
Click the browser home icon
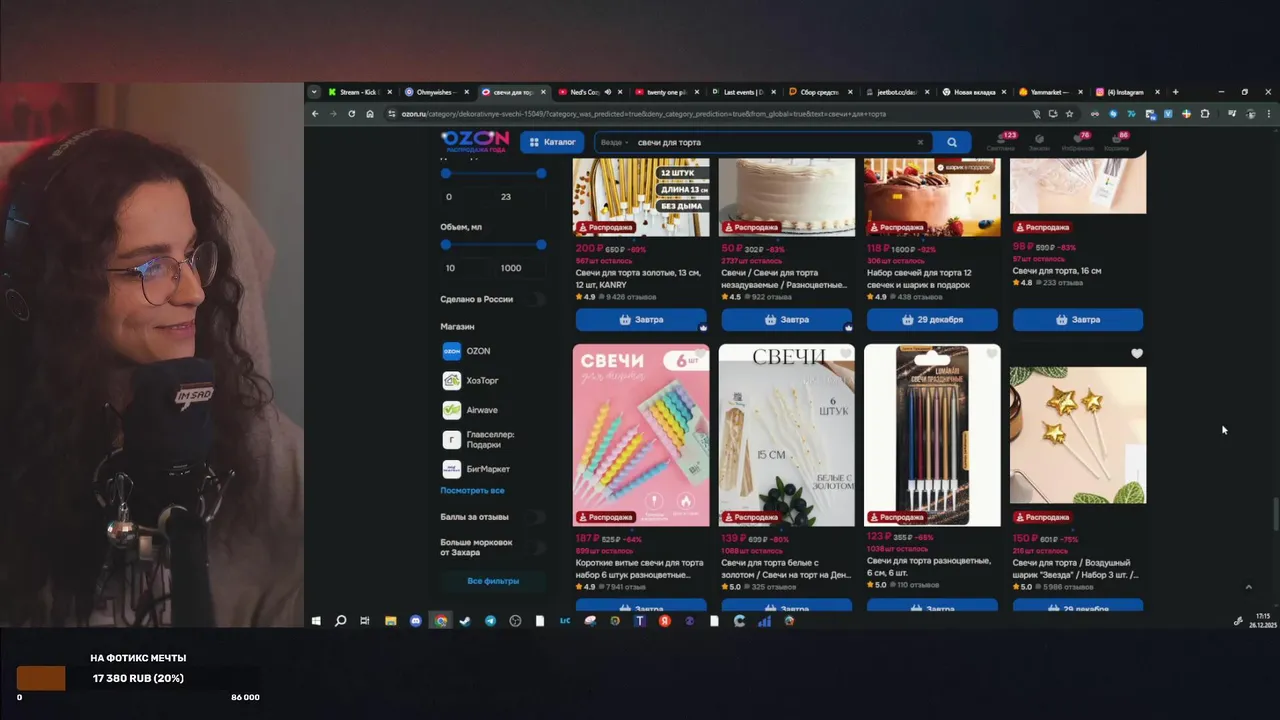coord(370,114)
